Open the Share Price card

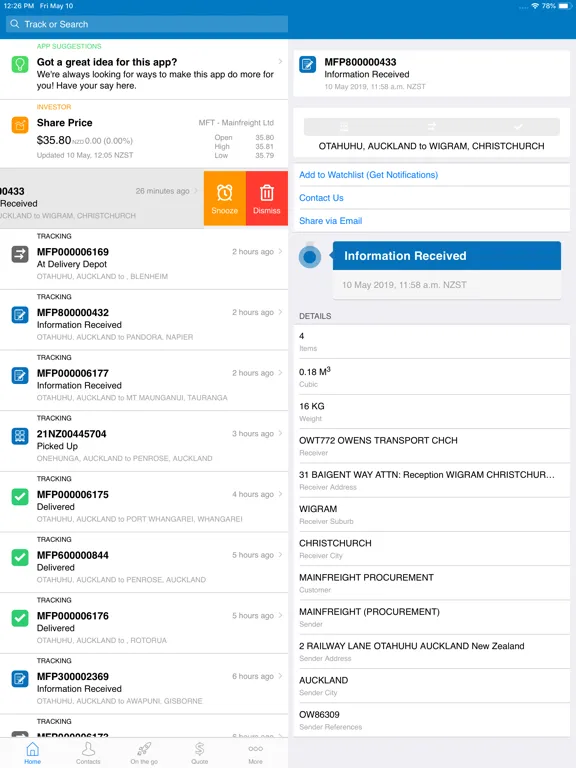[144, 134]
